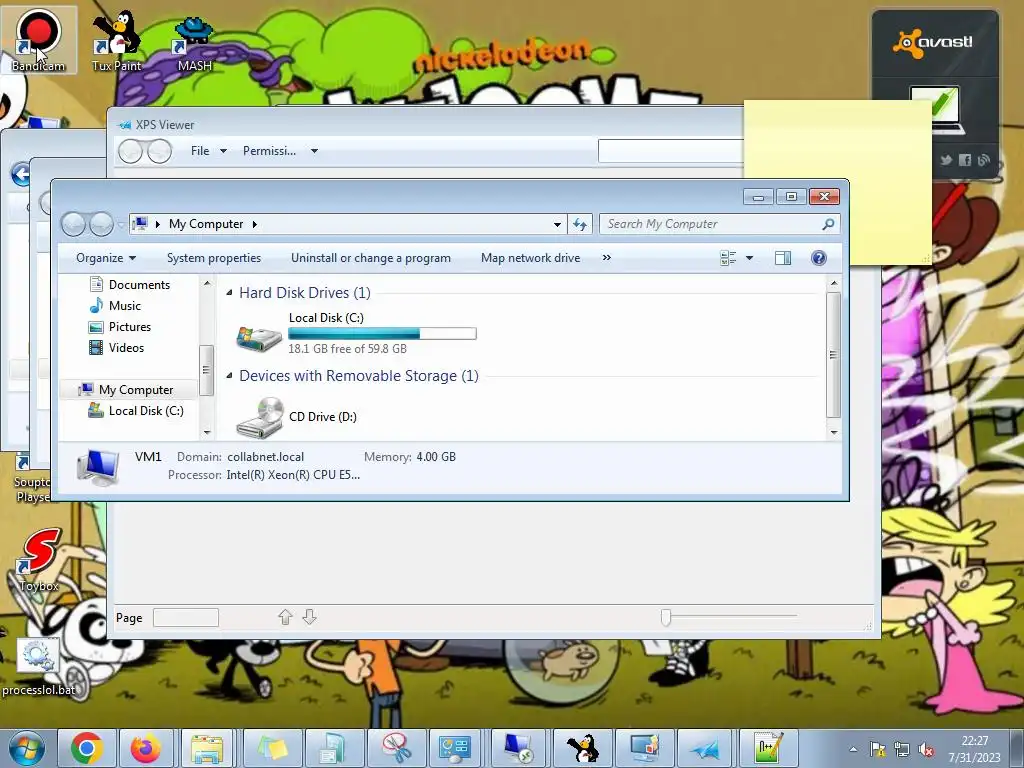The image size is (1024, 768).
Task: Click Map network drive
Action: click(x=530, y=258)
